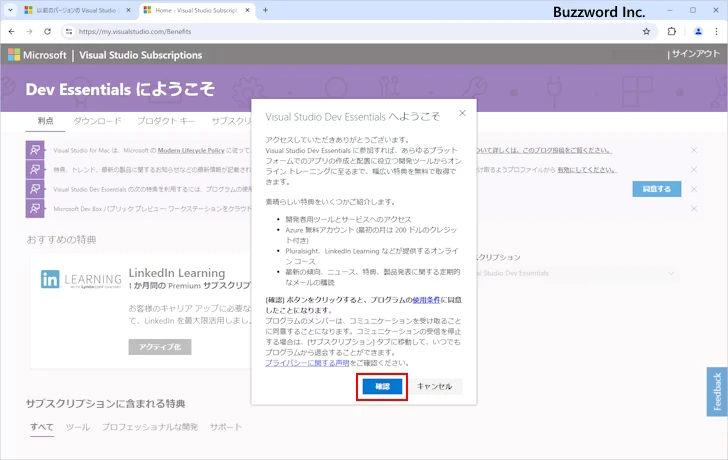Dismiss the Microsoft Dev Box notification
728x460 pixels.
point(694,208)
